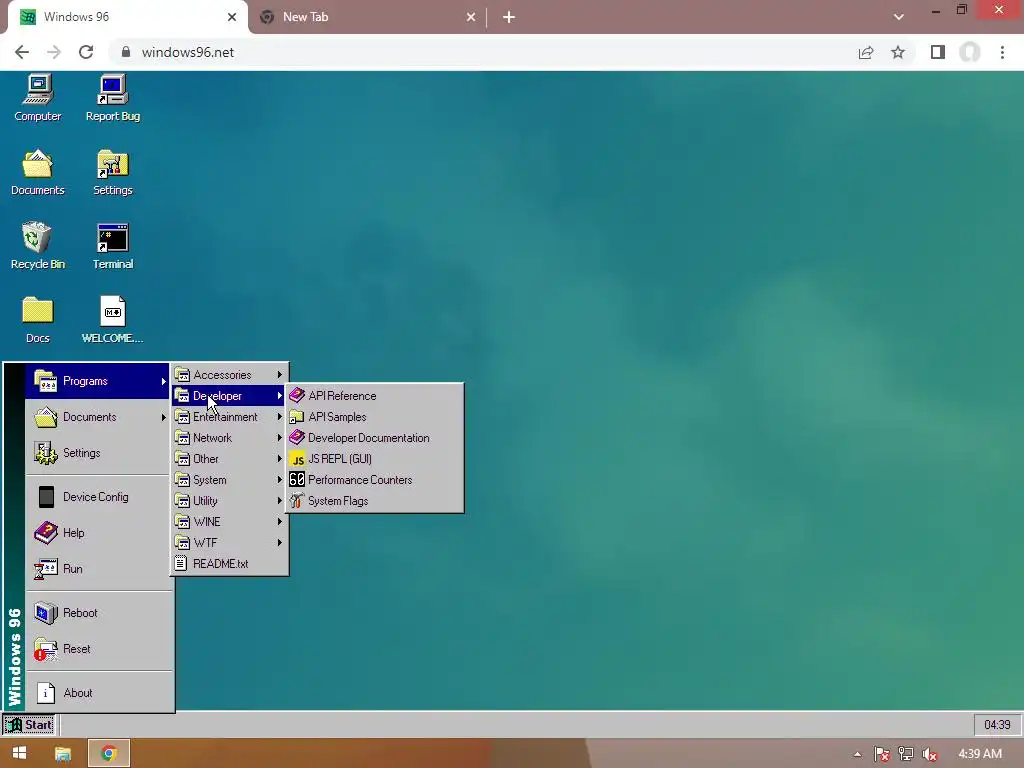Close the New Tab browser tab
The height and width of the screenshot is (768, 1024).
tap(471, 17)
